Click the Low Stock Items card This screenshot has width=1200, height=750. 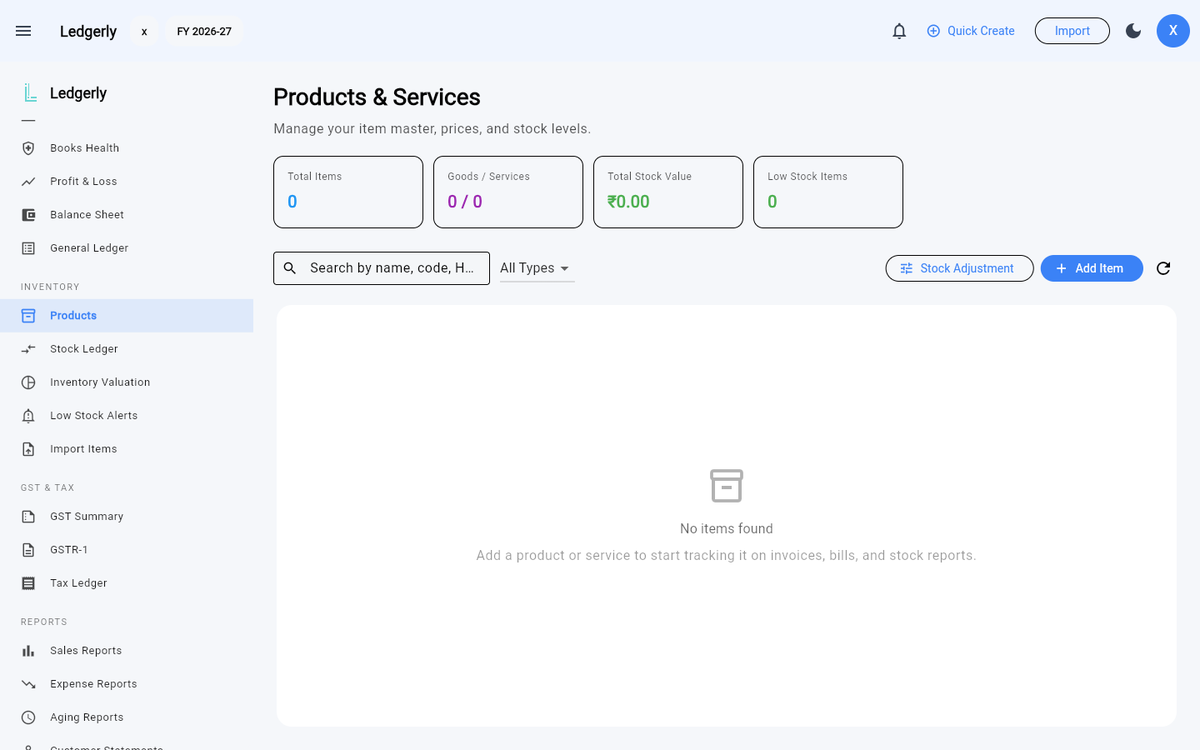coord(828,192)
